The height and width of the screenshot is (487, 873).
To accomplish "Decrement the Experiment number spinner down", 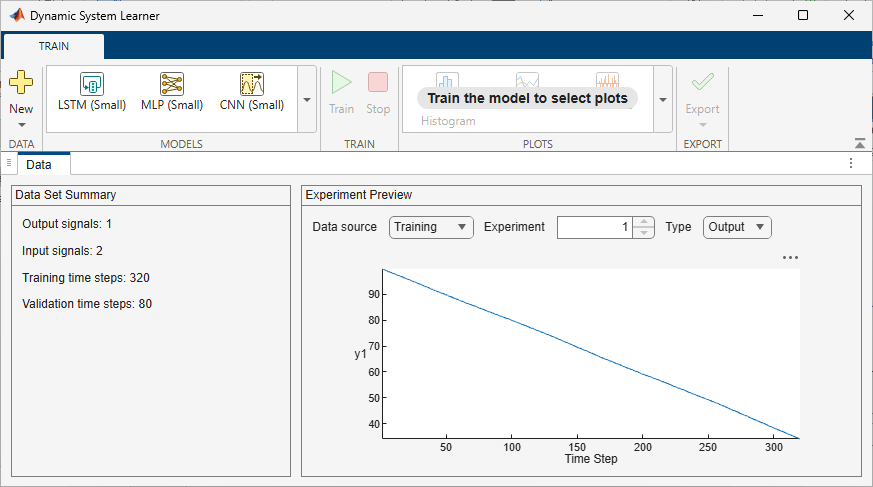I will (x=644, y=233).
